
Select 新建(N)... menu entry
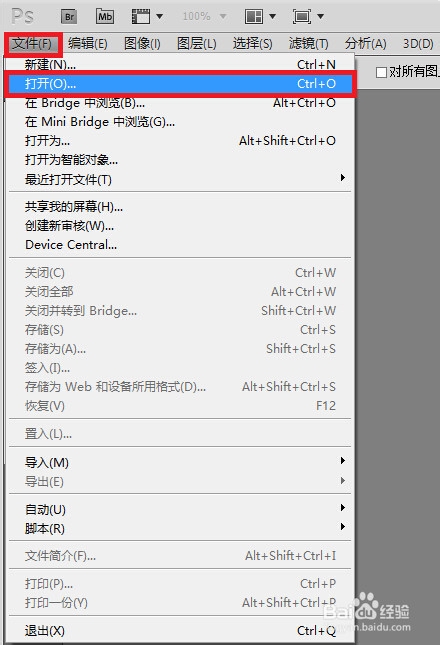[180, 65]
